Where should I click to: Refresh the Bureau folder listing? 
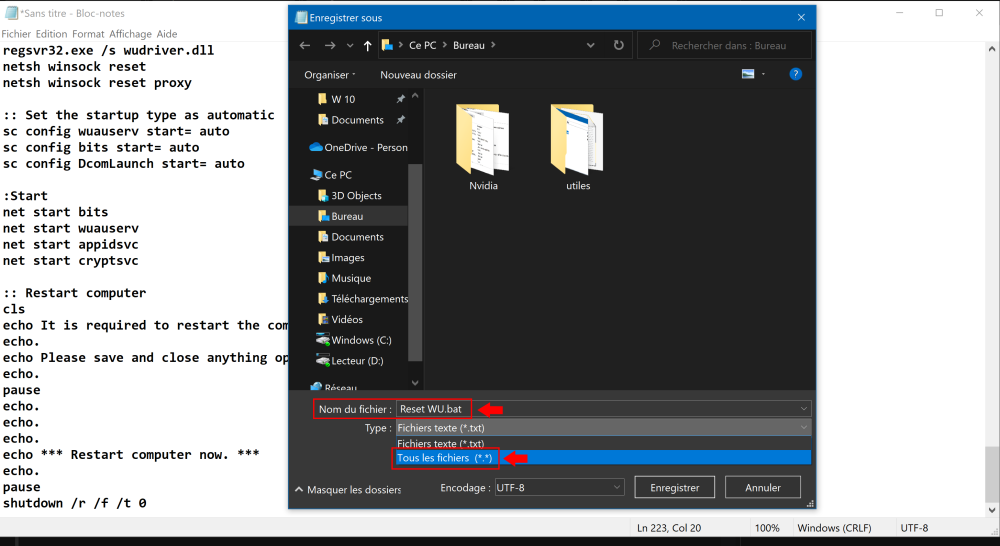pos(619,45)
